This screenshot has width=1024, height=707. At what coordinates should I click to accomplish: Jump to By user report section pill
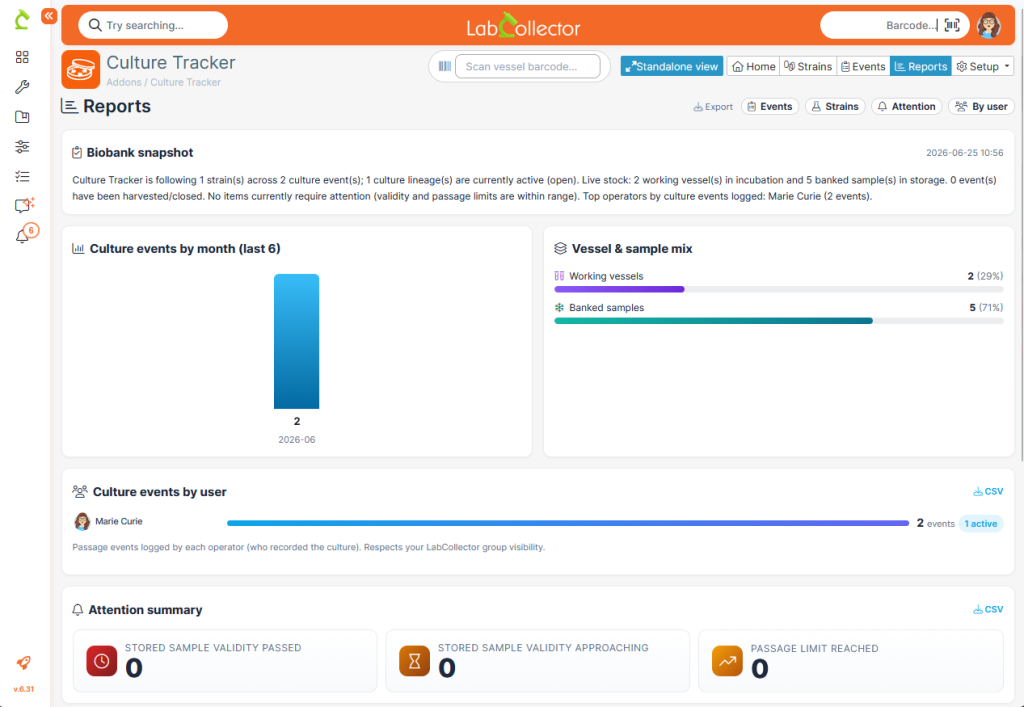pyautogui.click(x=982, y=106)
